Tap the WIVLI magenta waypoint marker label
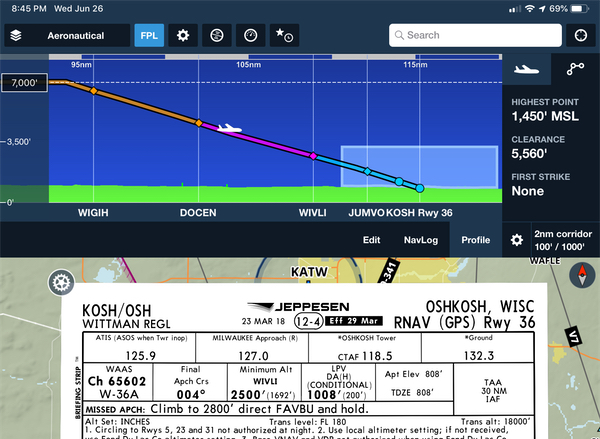 click(x=313, y=213)
